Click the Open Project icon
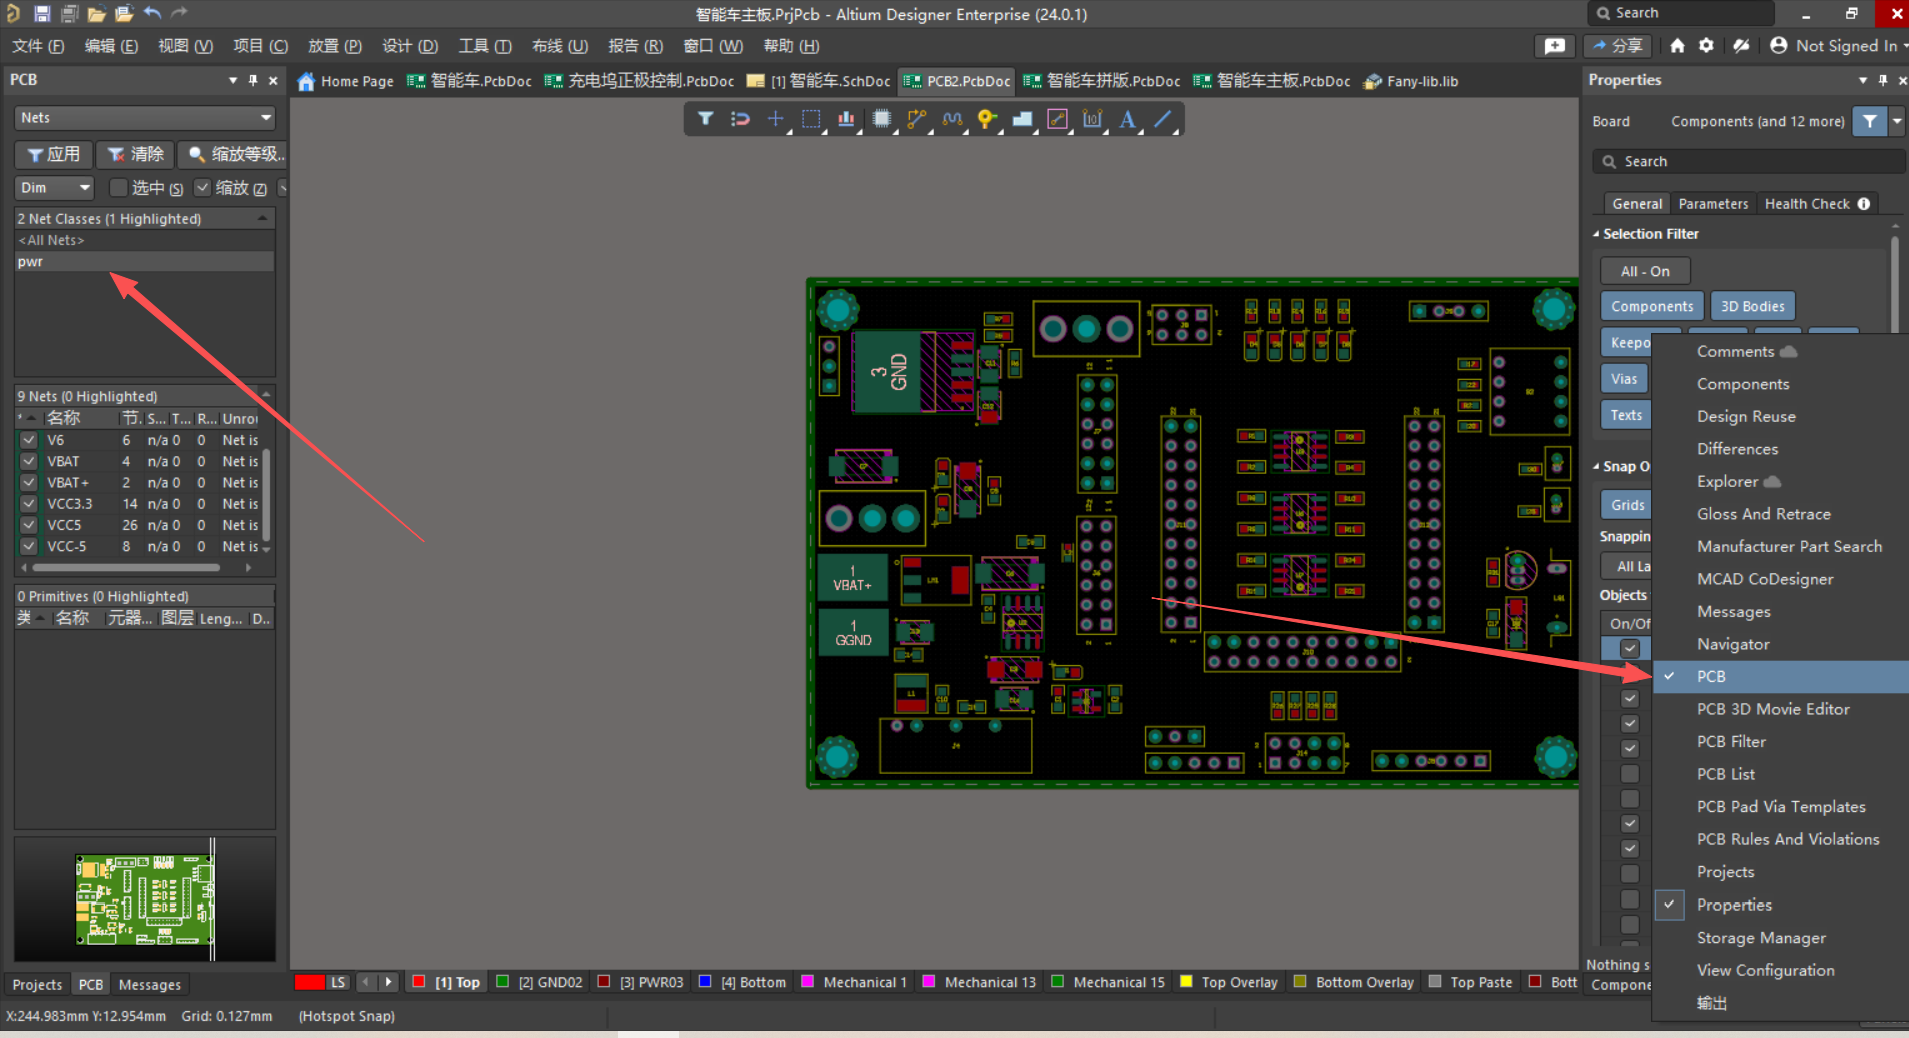Image resolution: width=1909 pixels, height=1038 pixels. (x=124, y=14)
